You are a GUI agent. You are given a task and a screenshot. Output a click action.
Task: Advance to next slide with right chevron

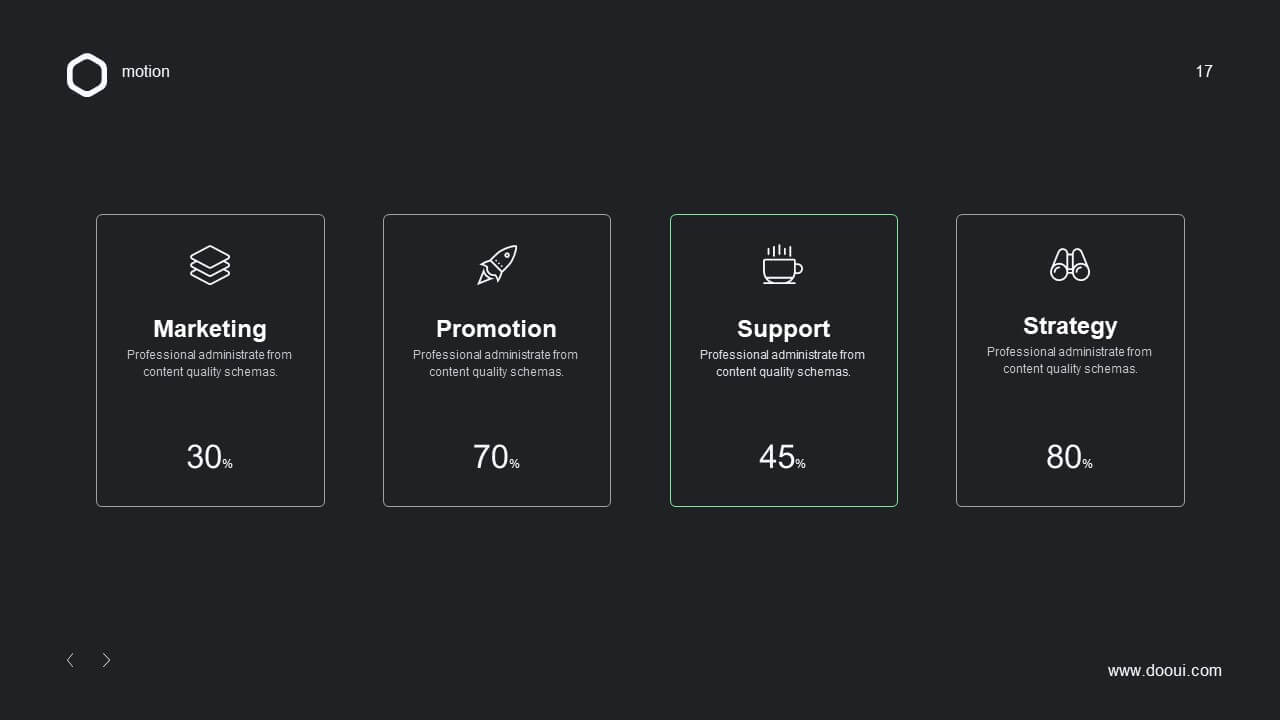[106, 660]
